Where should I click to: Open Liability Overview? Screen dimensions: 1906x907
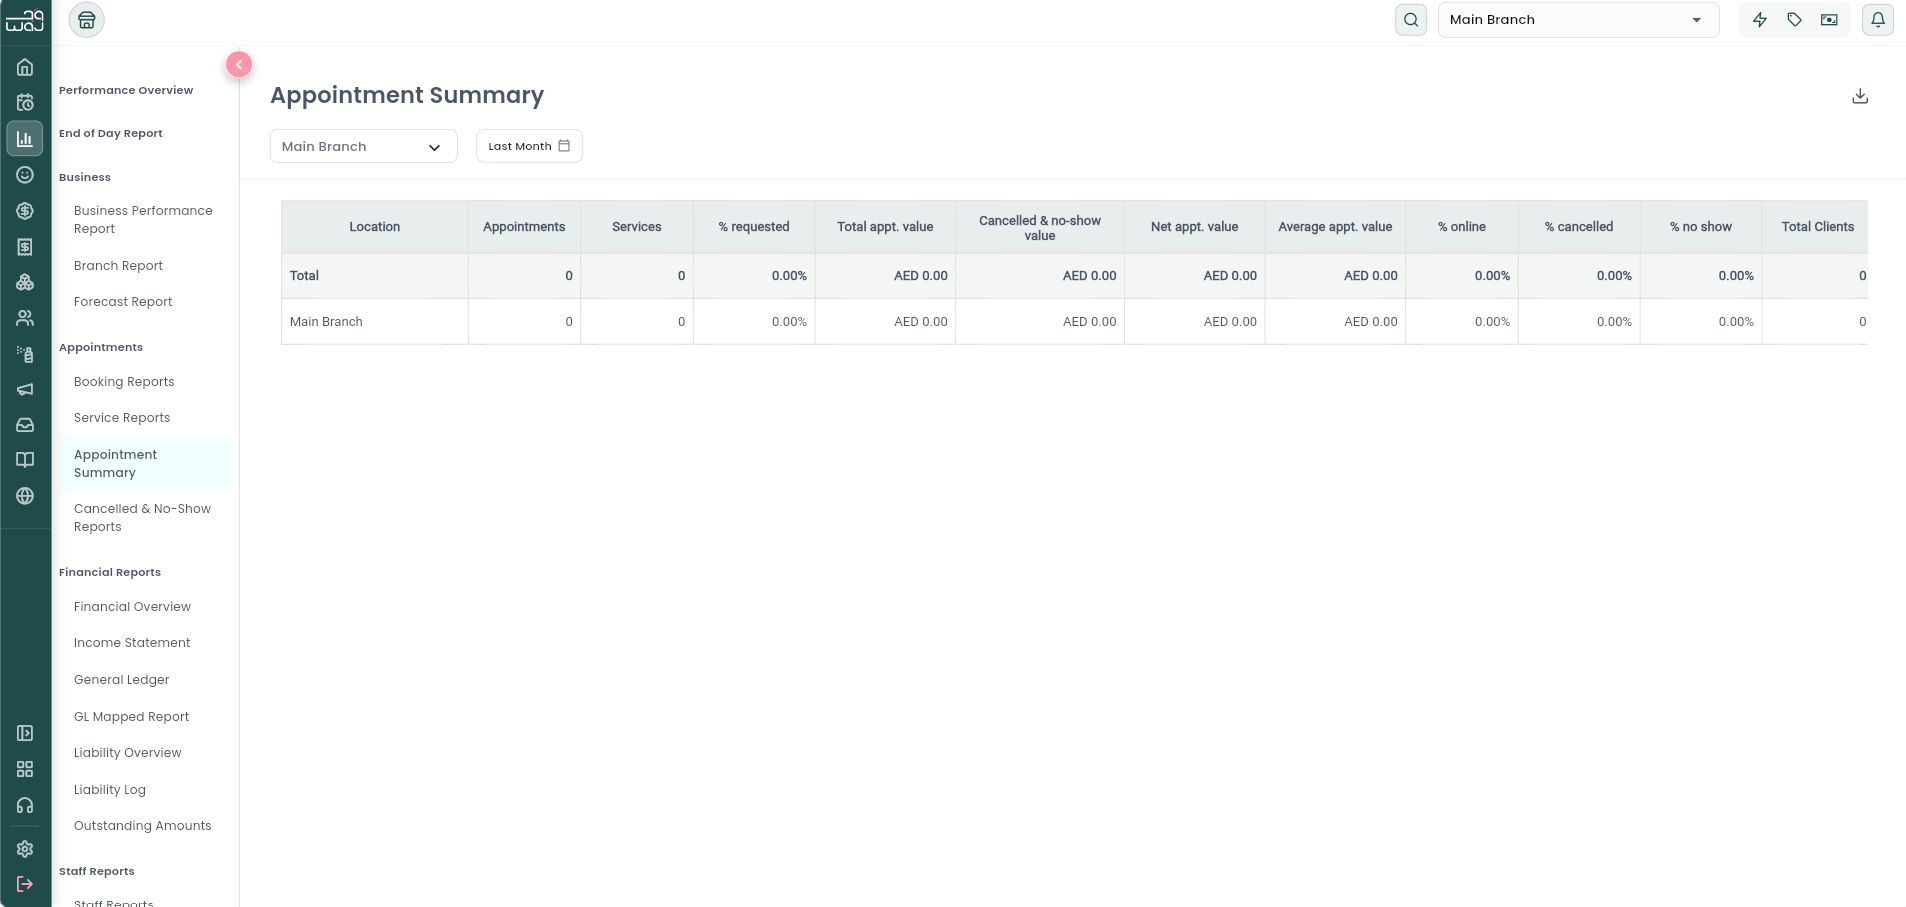[x=128, y=753]
